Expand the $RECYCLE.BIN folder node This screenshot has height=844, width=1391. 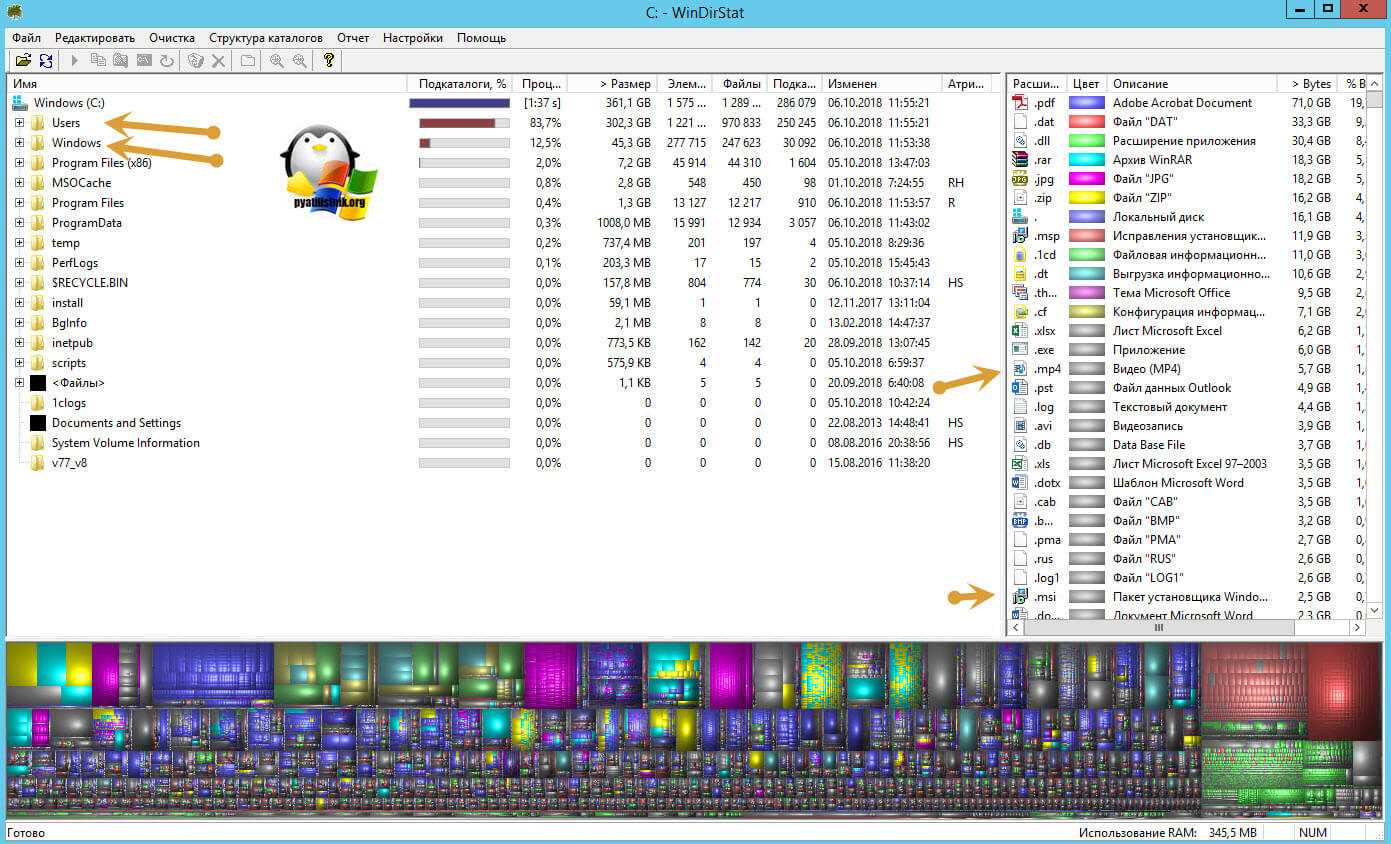pyautogui.click(x=19, y=283)
